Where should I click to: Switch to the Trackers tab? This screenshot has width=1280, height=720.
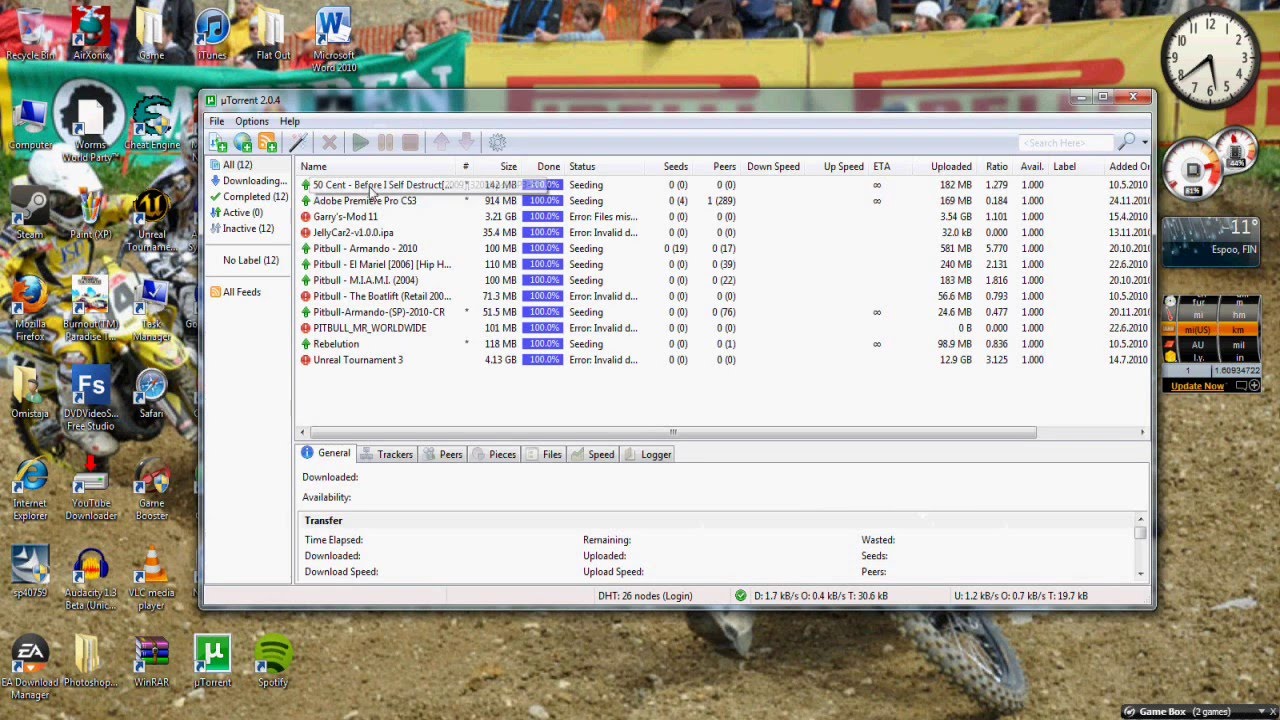click(x=386, y=455)
